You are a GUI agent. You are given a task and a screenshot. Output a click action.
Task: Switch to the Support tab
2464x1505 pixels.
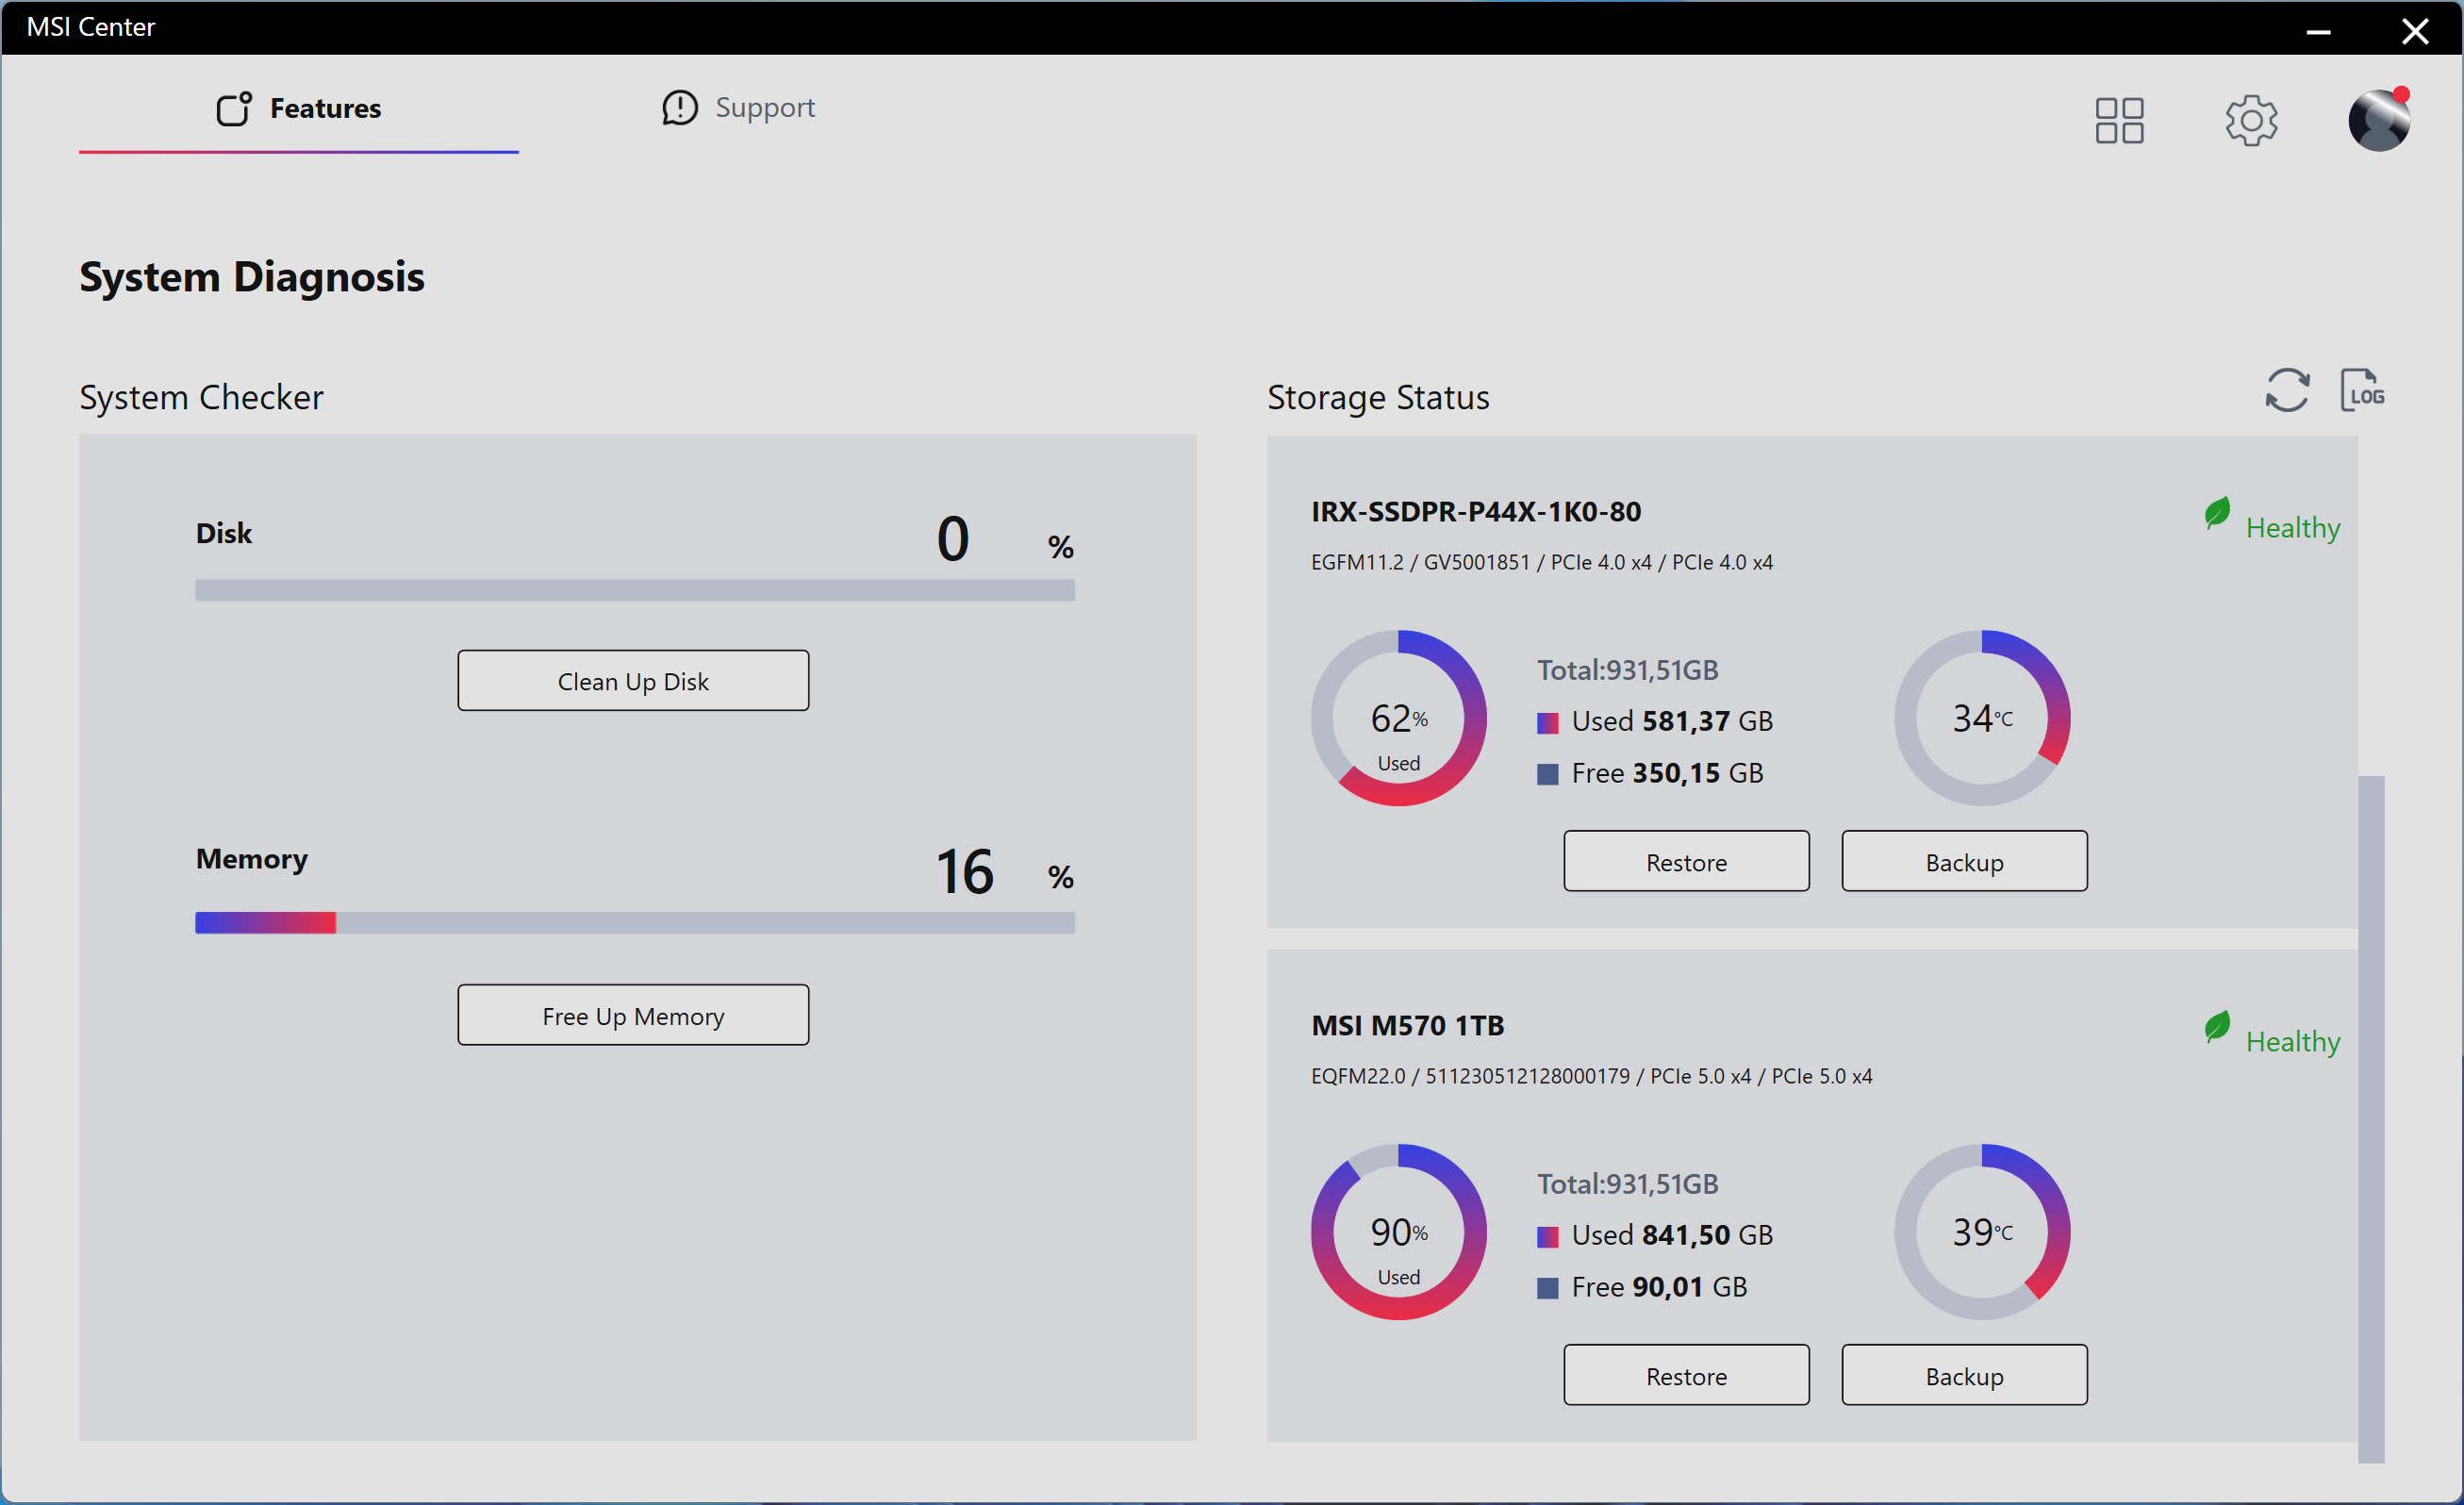pyautogui.click(x=738, y=107)
